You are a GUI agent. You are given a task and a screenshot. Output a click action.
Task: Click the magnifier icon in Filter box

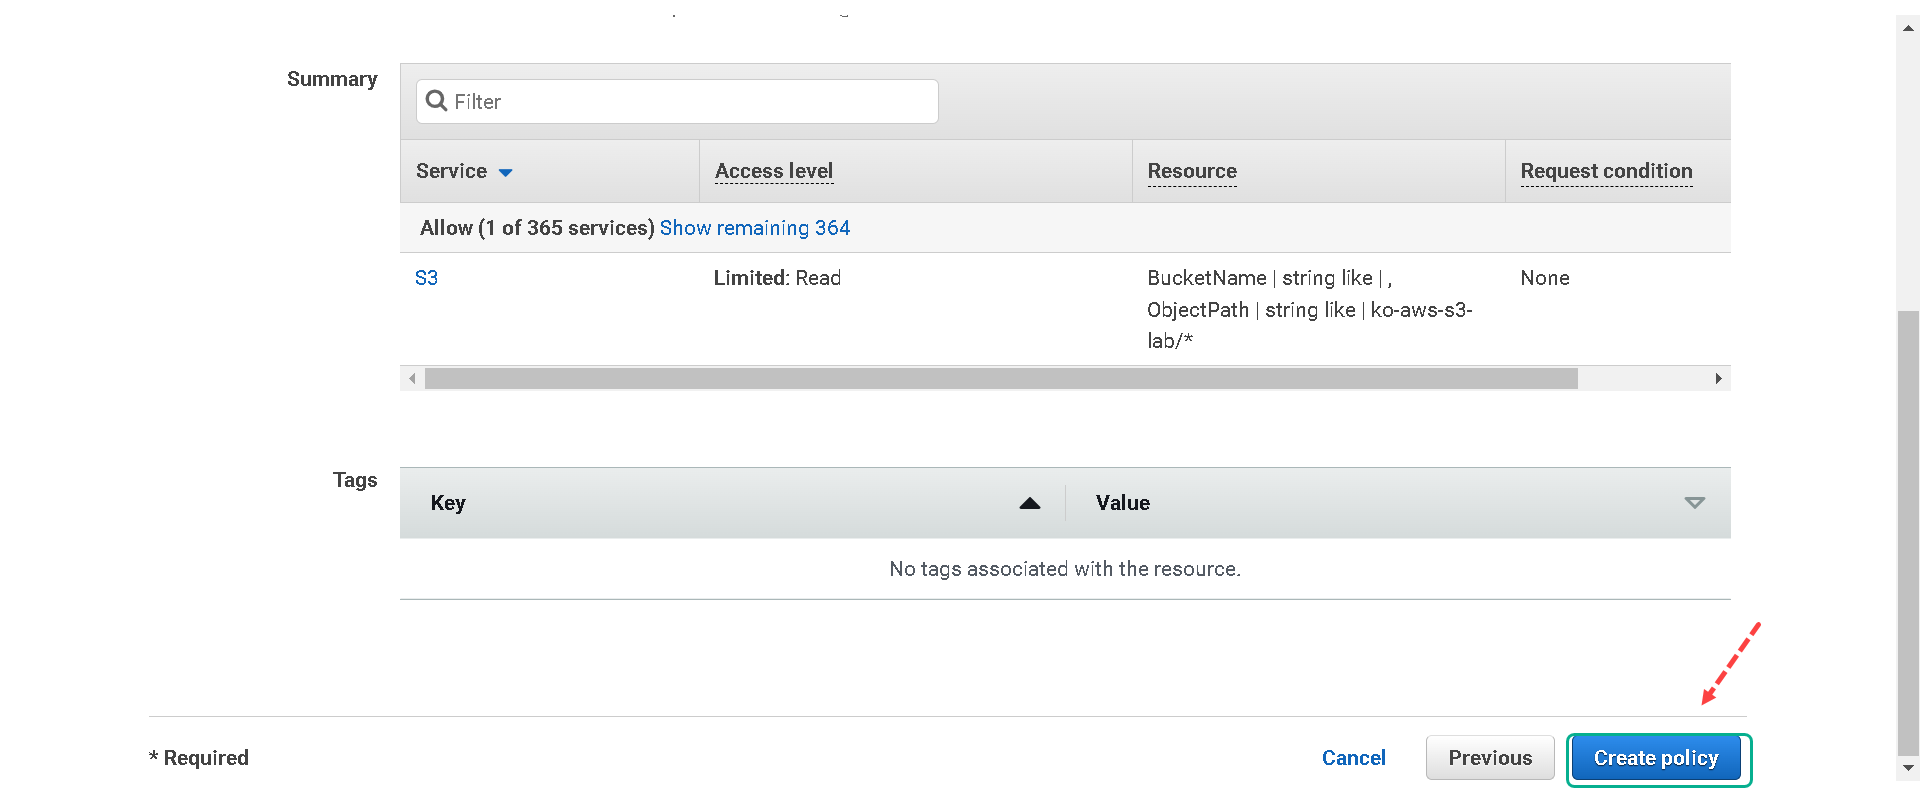[436, 101]
